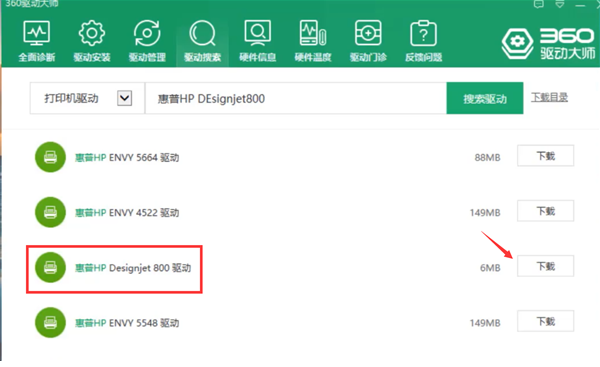Open the 反馈问题 feedback section
600x367 pixels.
click(423, 41)
